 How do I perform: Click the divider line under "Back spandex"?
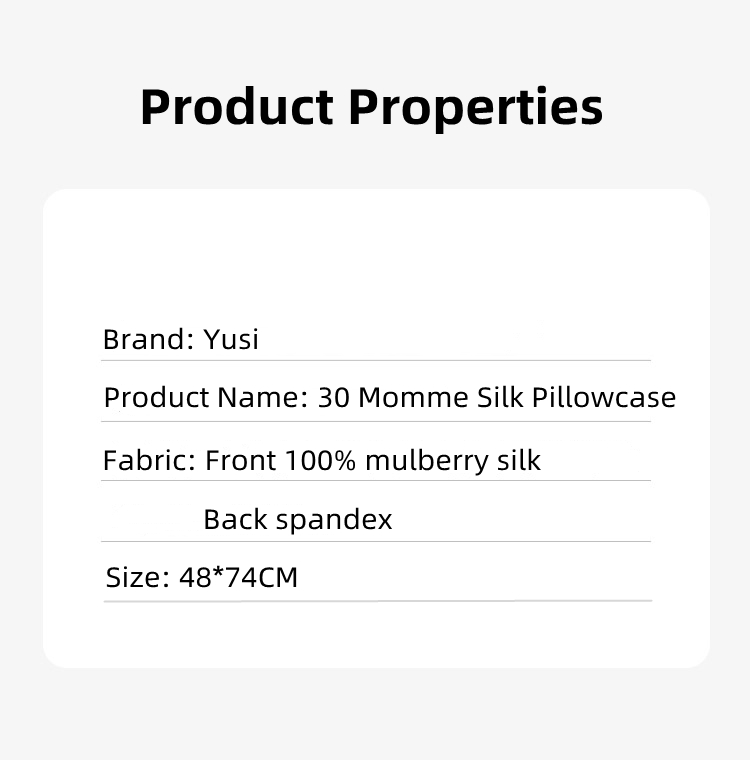(376, 541)
